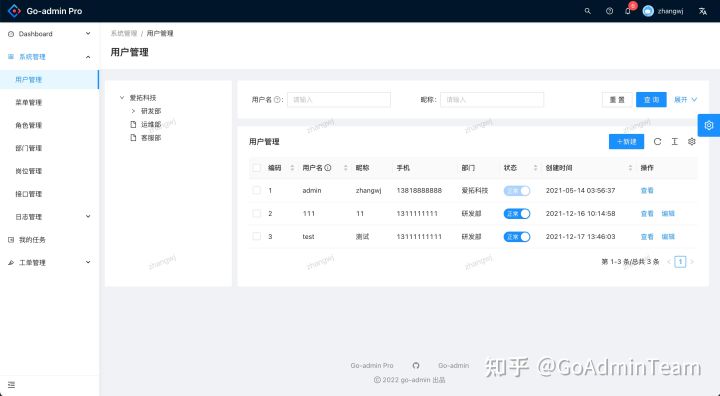Collapse the 爱拓科技 tree node
Screen dimensions: 720x396
122,97
